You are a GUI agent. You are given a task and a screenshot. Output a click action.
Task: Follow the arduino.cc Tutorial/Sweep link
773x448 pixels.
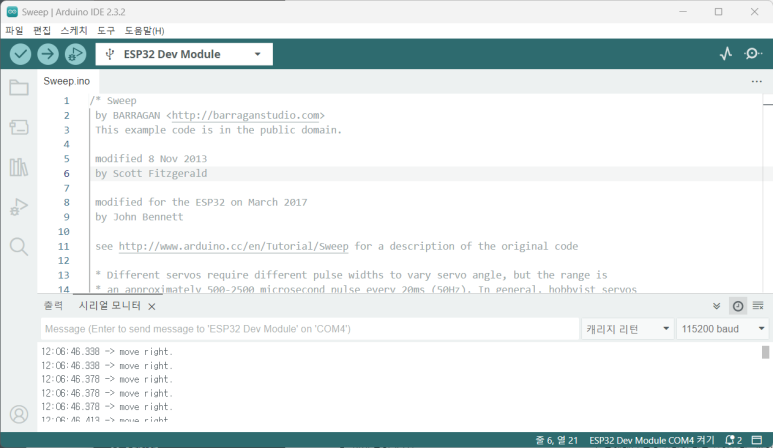tap(234, 246)
